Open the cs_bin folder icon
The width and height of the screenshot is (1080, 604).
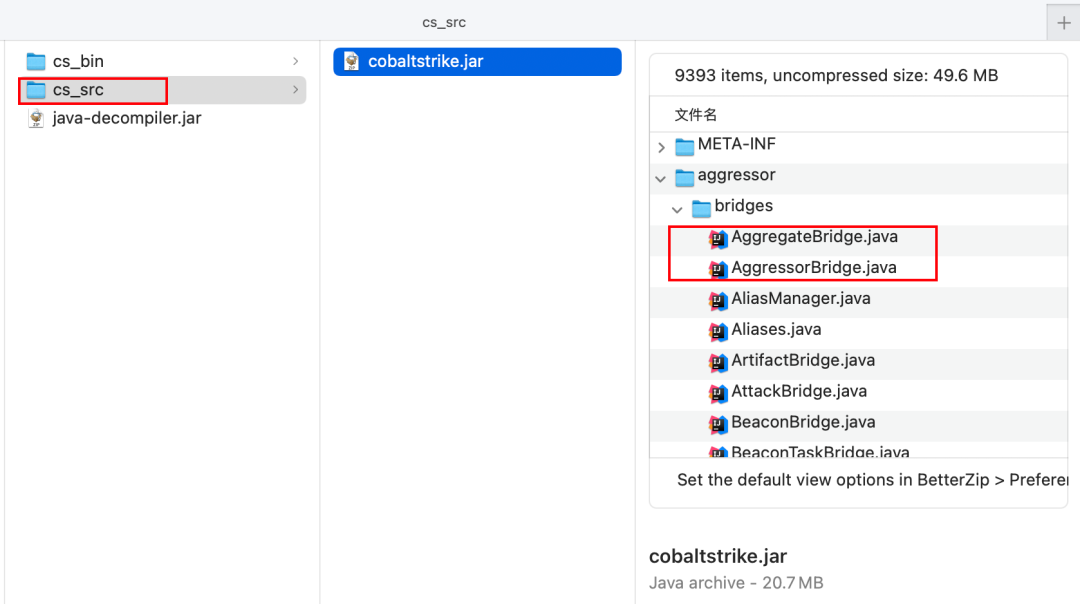click(x=36, y=61)
